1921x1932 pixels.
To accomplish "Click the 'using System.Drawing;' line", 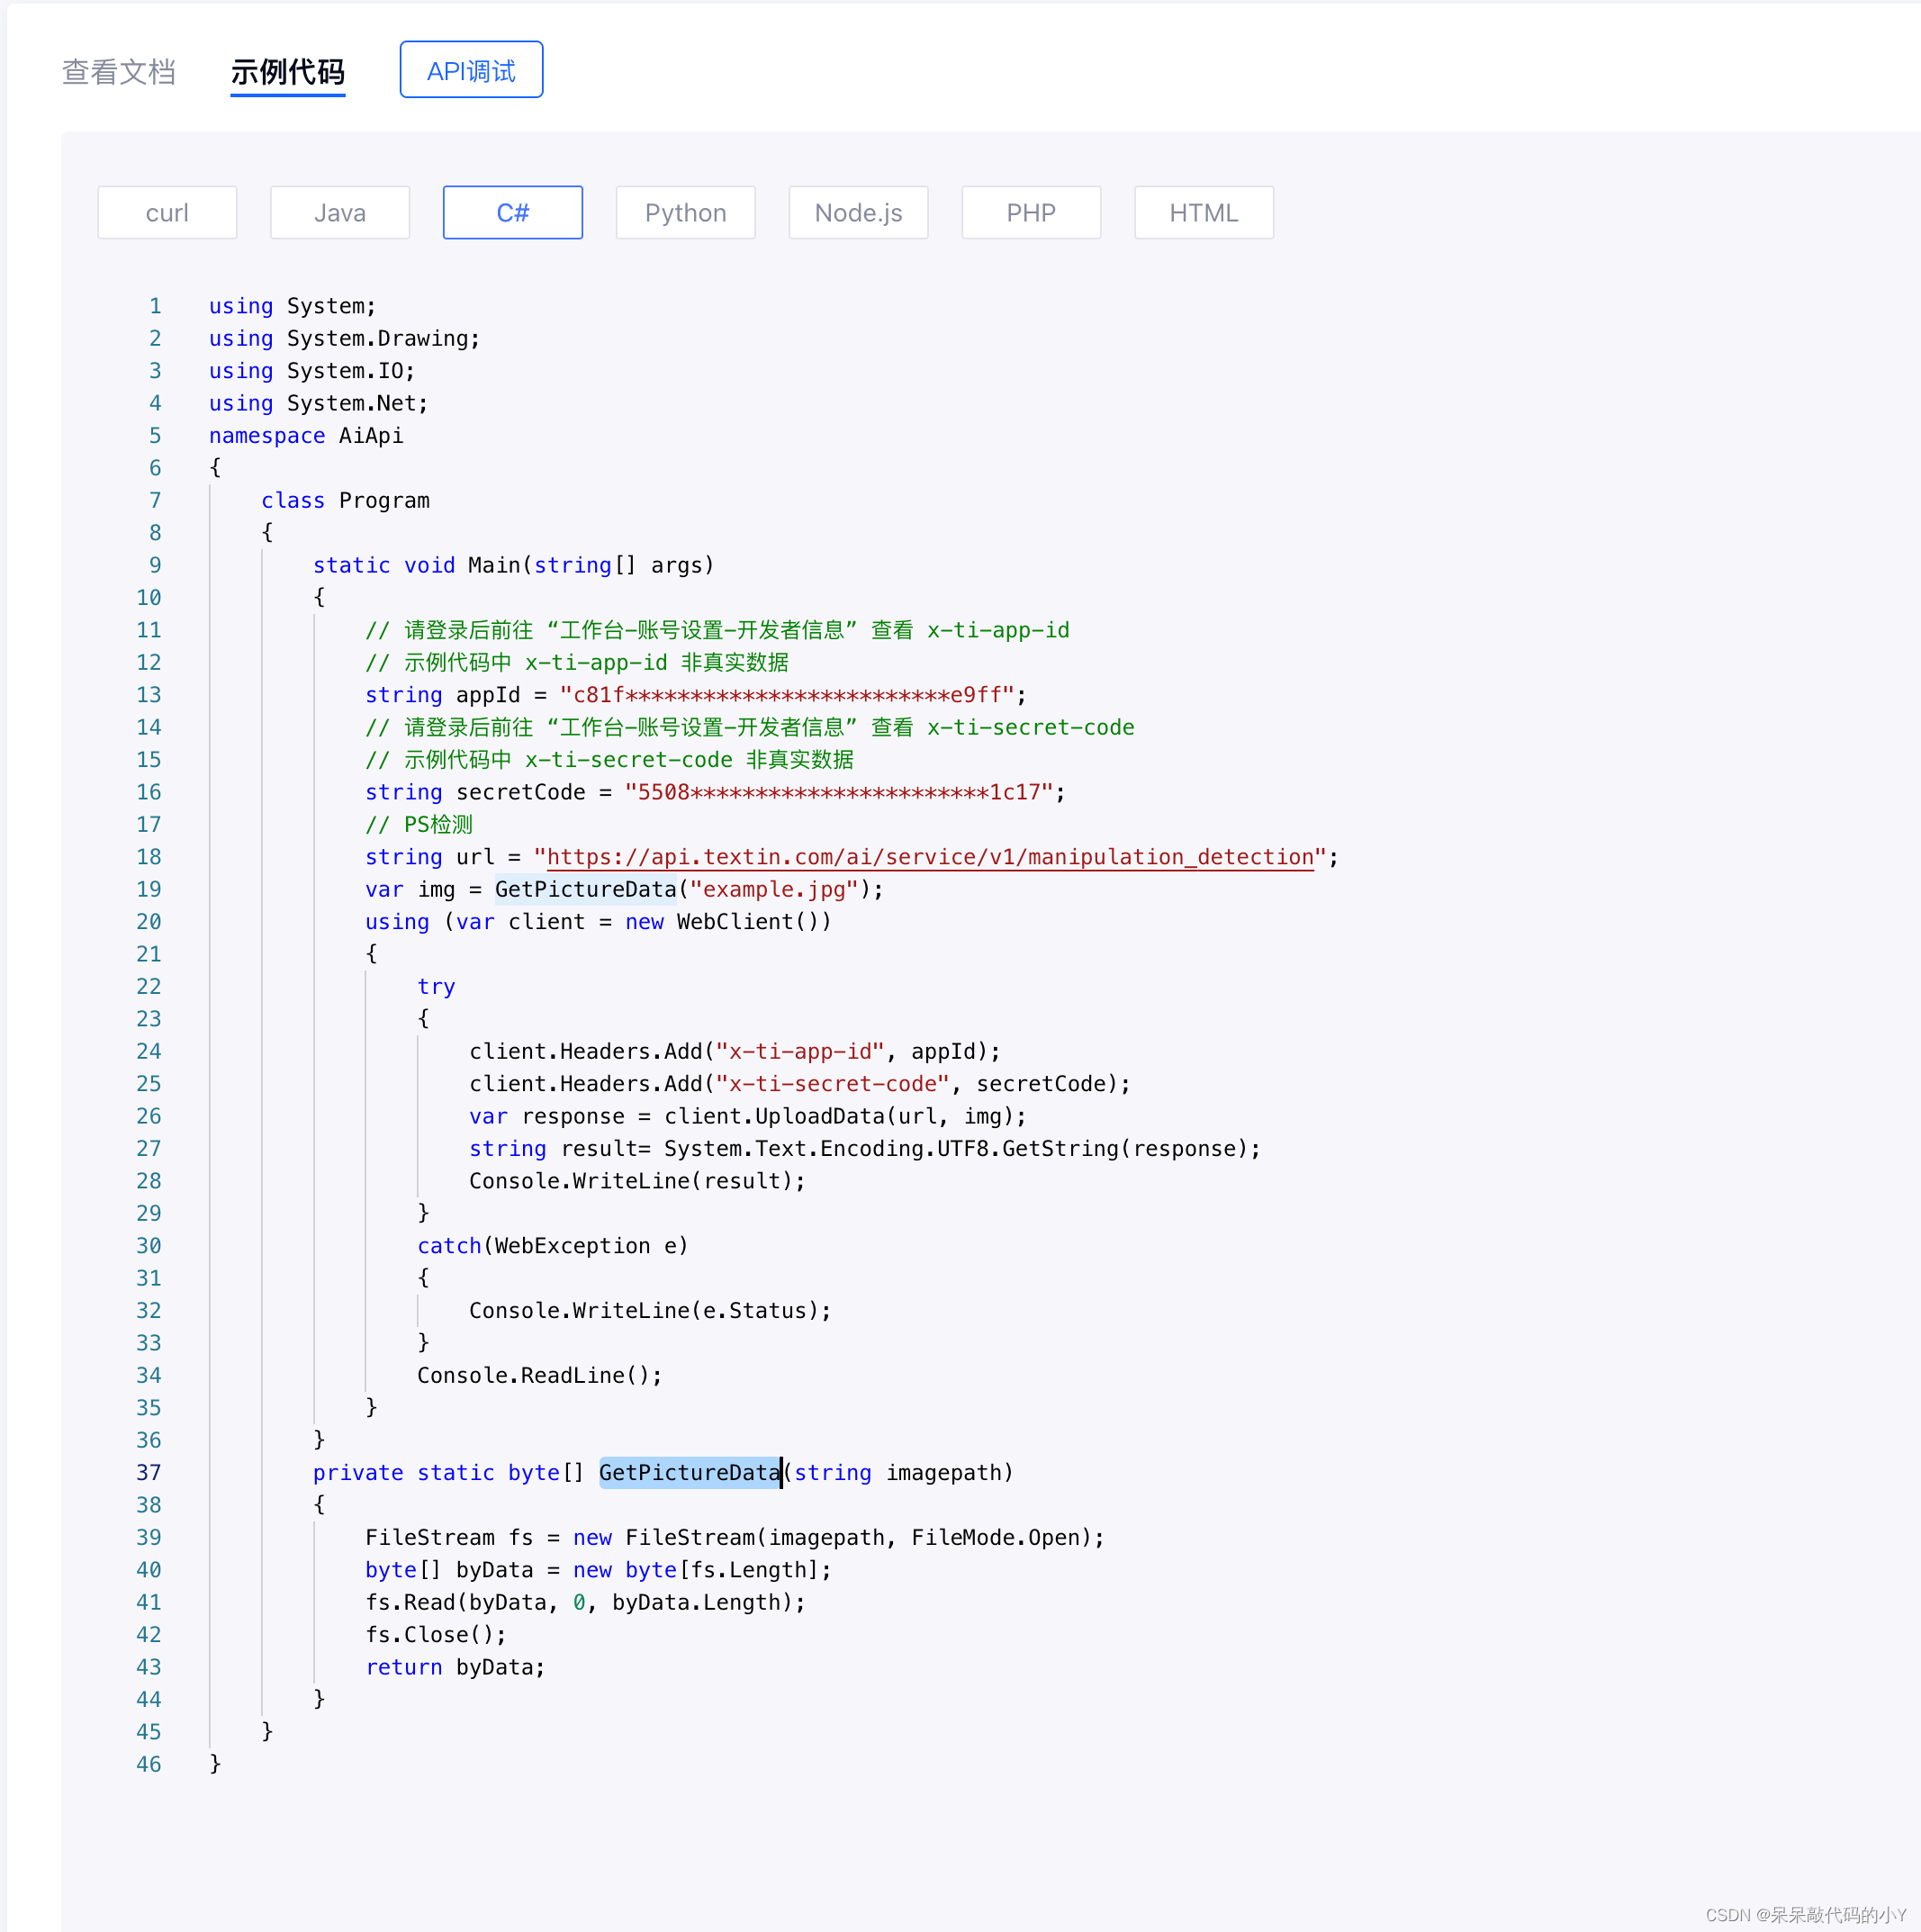I will click(345, 338).
